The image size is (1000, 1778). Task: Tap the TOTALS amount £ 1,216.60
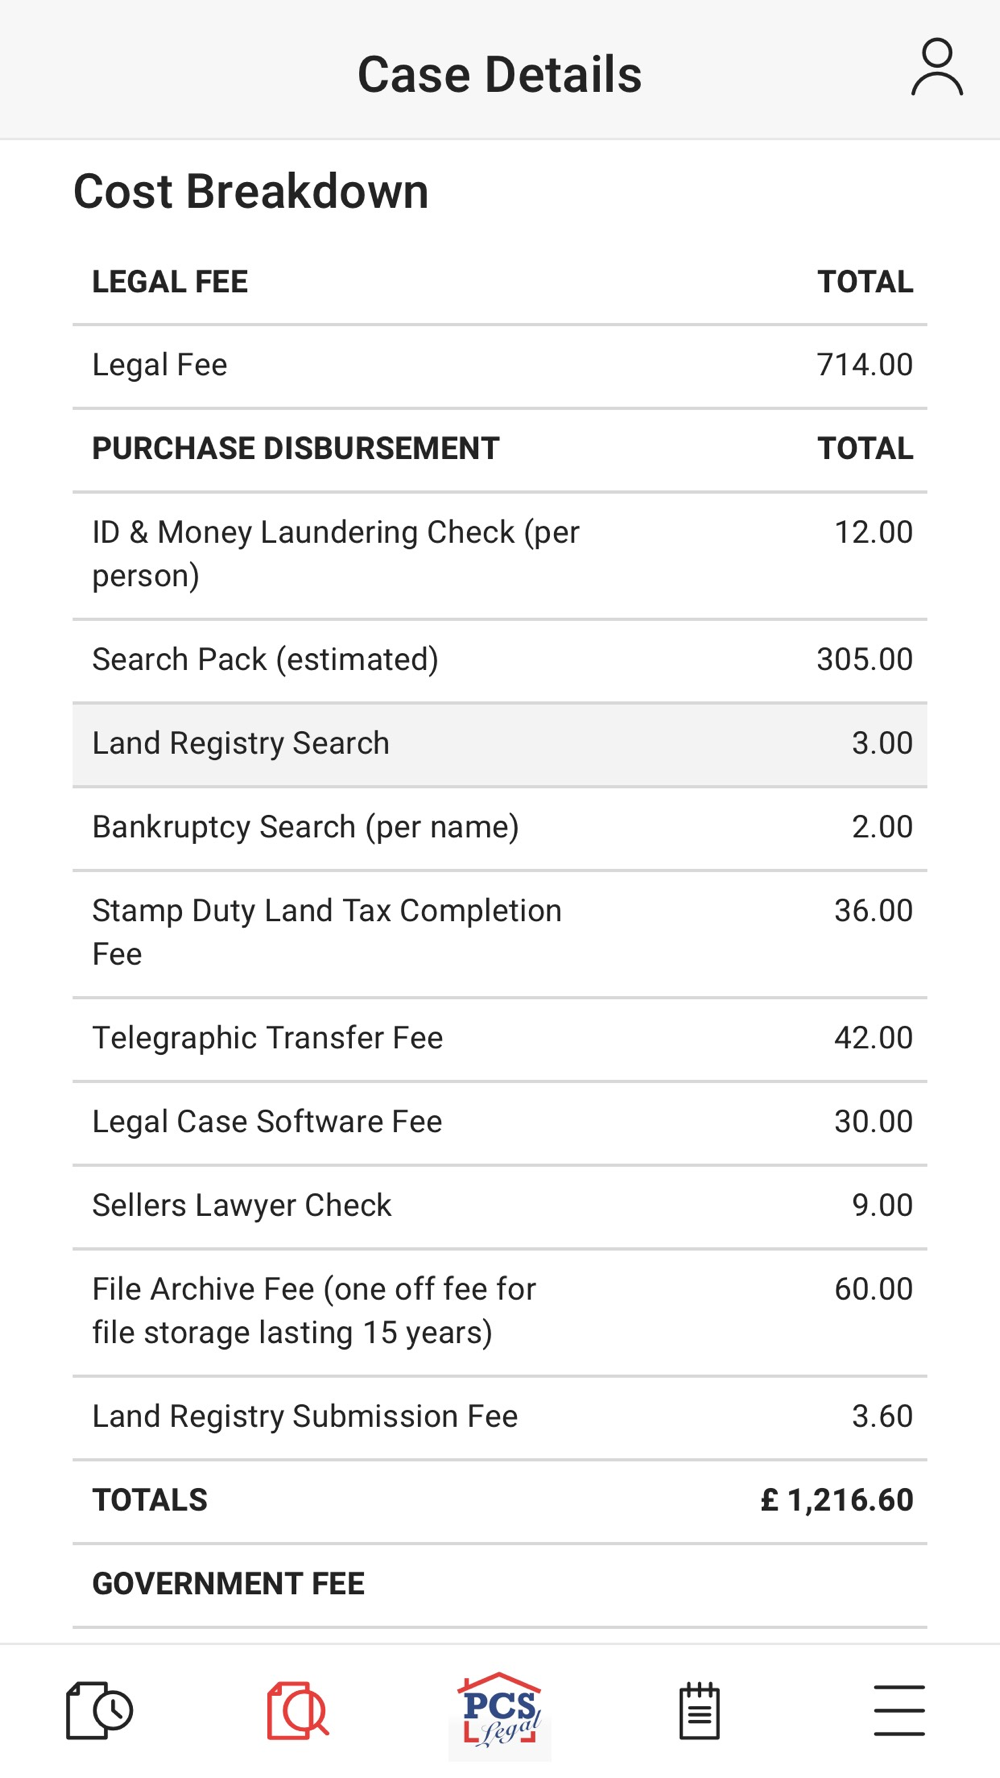[837, 1500]
